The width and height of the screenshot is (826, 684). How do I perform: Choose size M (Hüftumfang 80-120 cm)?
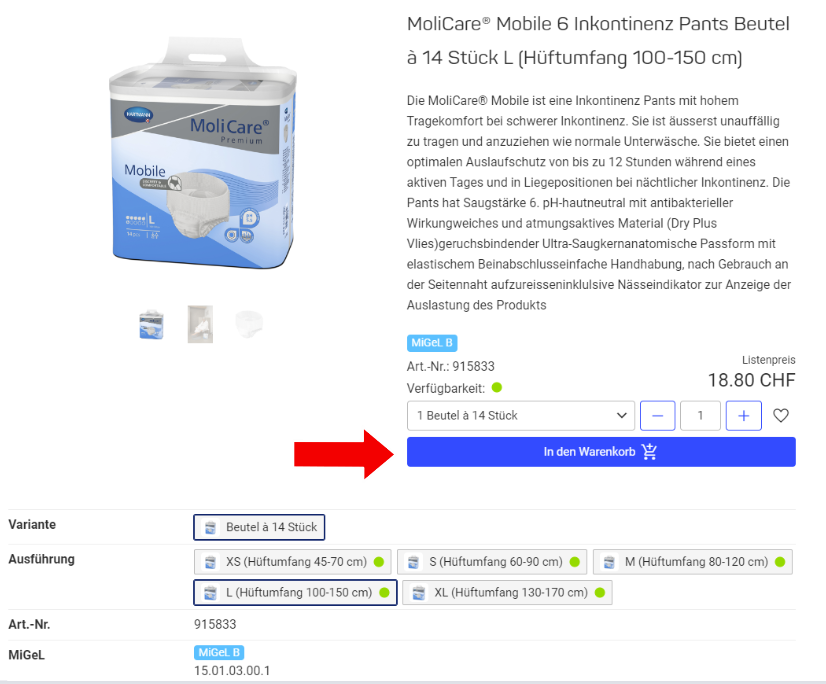[x=693, y=562]
